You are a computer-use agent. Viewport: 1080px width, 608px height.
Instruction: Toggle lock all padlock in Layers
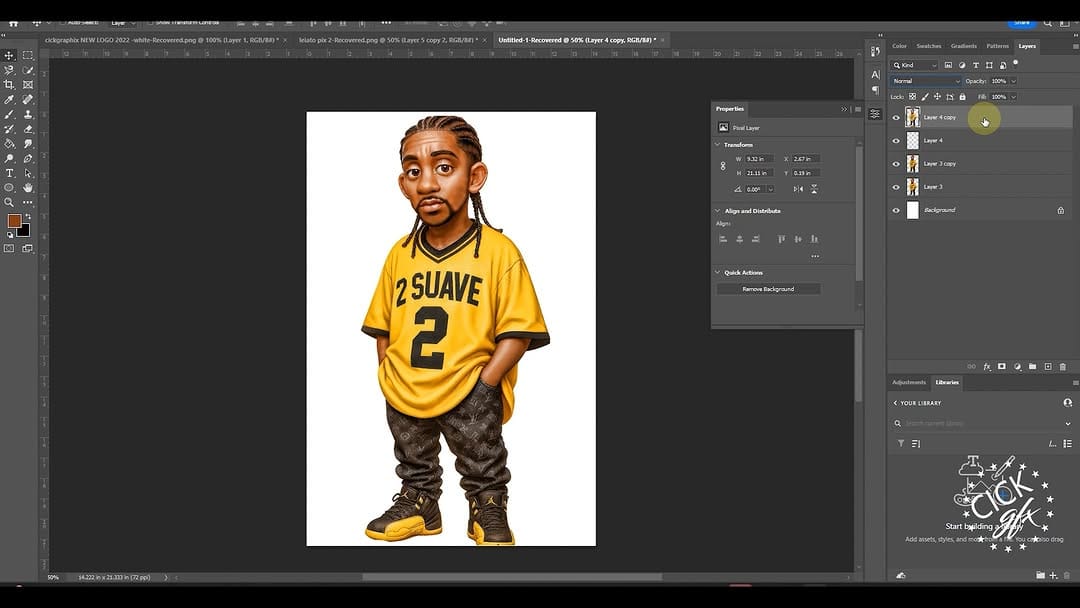click(962, 97)
